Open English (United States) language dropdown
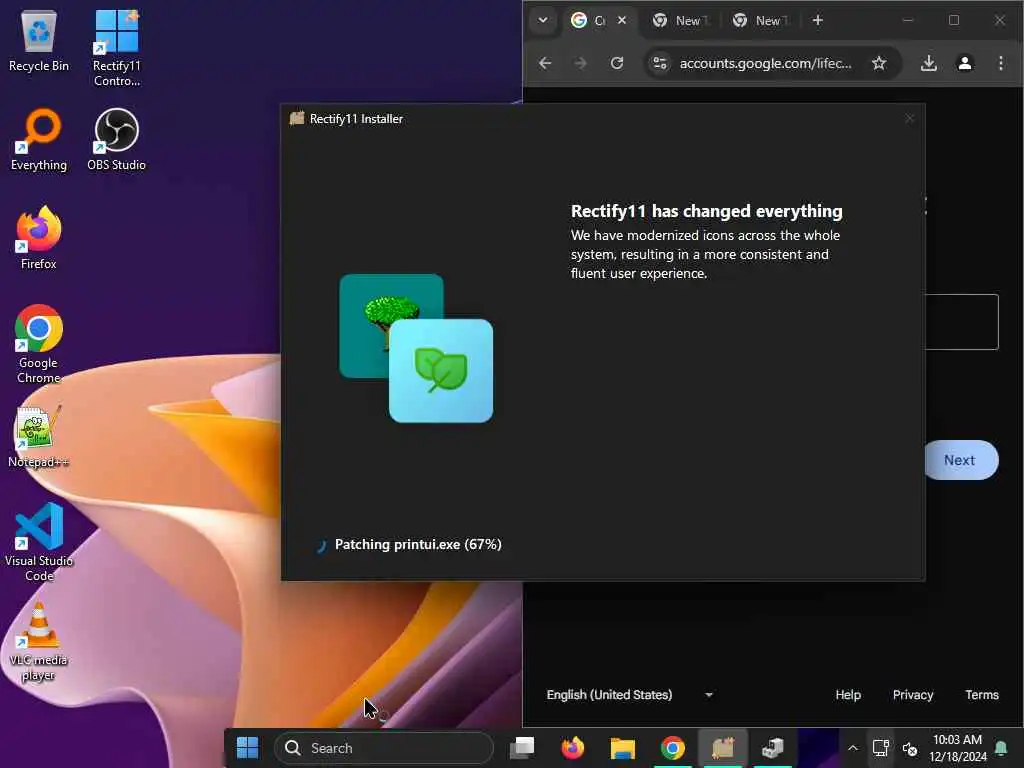Screen dimensions: 1024x768 point(630,695)
